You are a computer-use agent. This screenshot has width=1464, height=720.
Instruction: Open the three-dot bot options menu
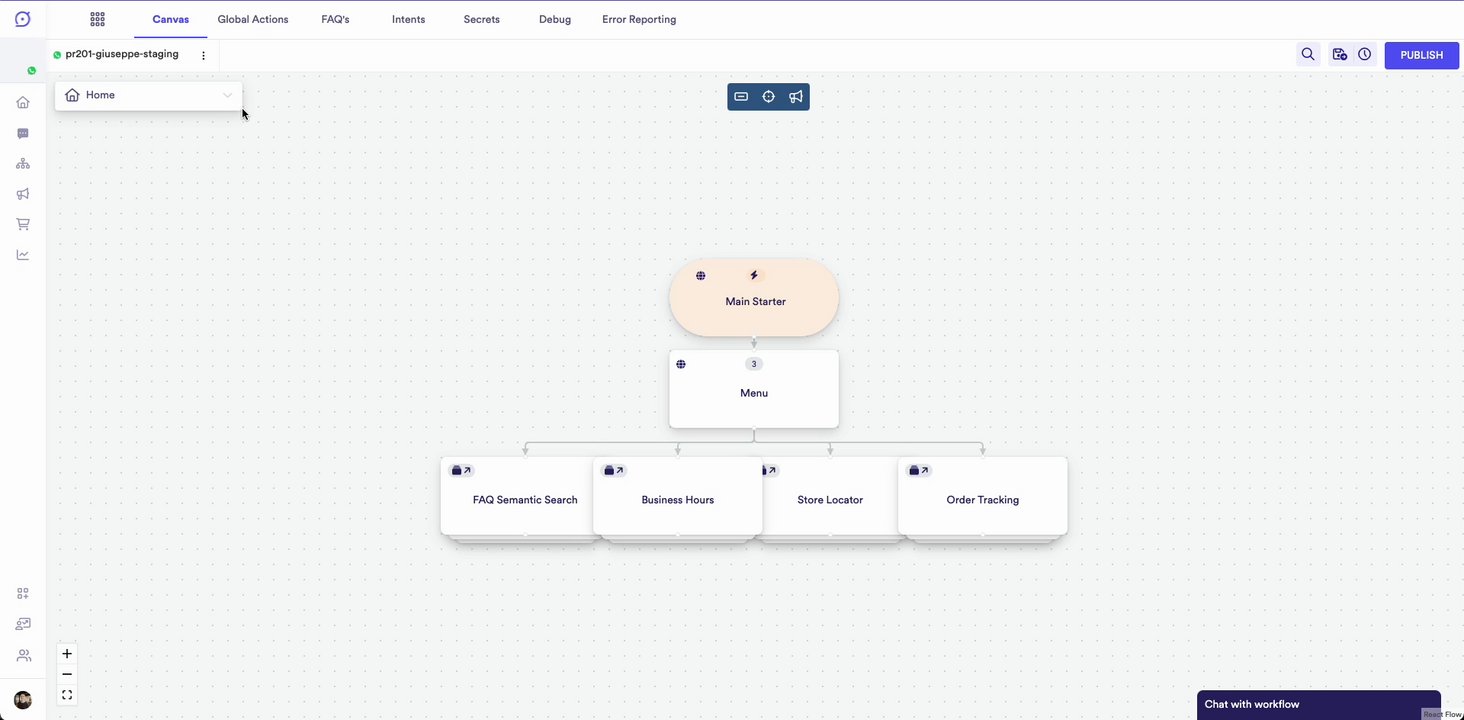pyautogui.click(x=204, y=56)
